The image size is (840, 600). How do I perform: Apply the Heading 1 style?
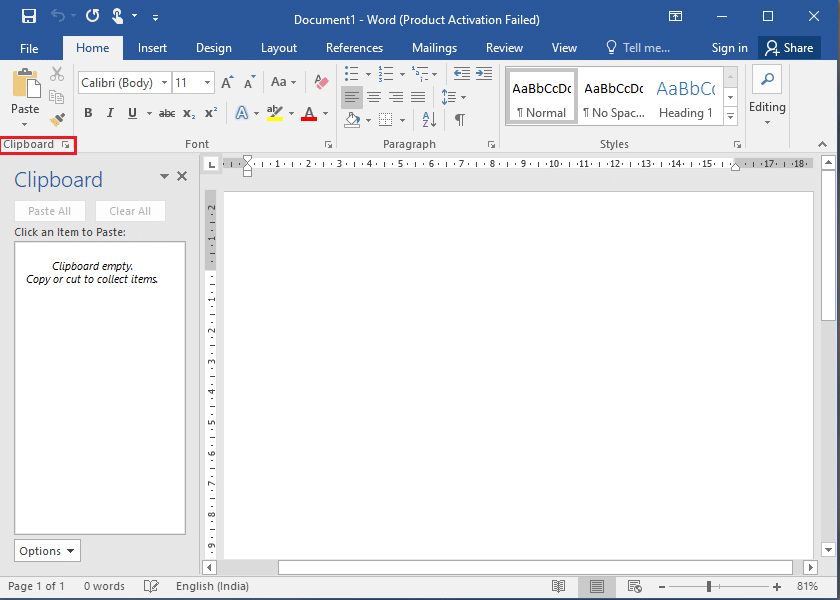pos(685,96)
